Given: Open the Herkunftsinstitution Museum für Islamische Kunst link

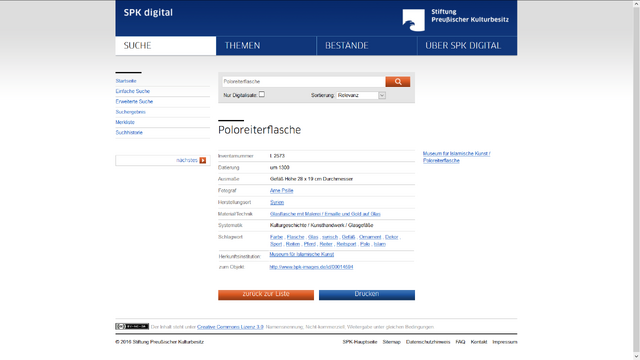Looking at the screenshot, I should tap(302, 254).
